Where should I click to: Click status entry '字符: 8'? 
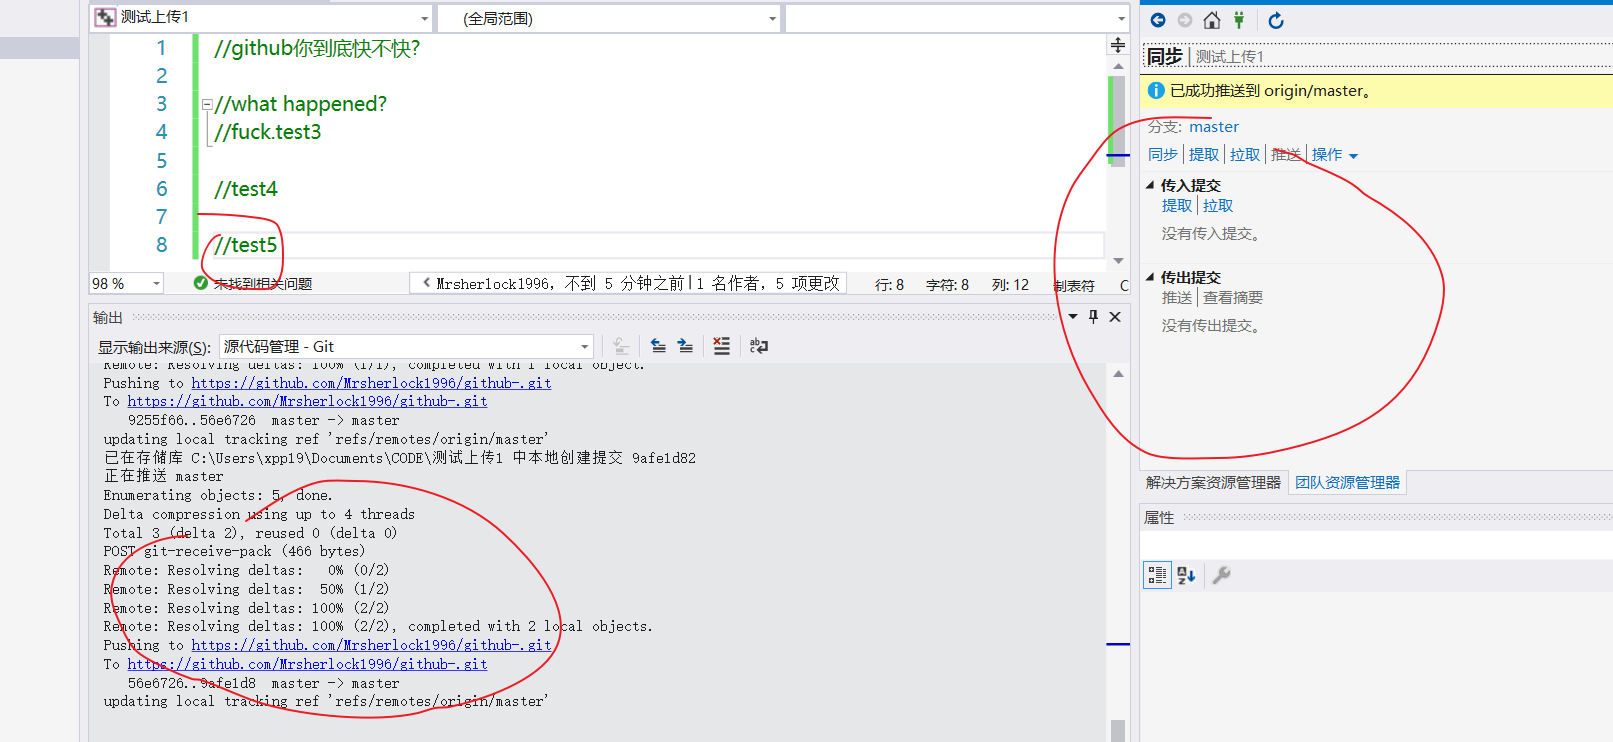947,285
